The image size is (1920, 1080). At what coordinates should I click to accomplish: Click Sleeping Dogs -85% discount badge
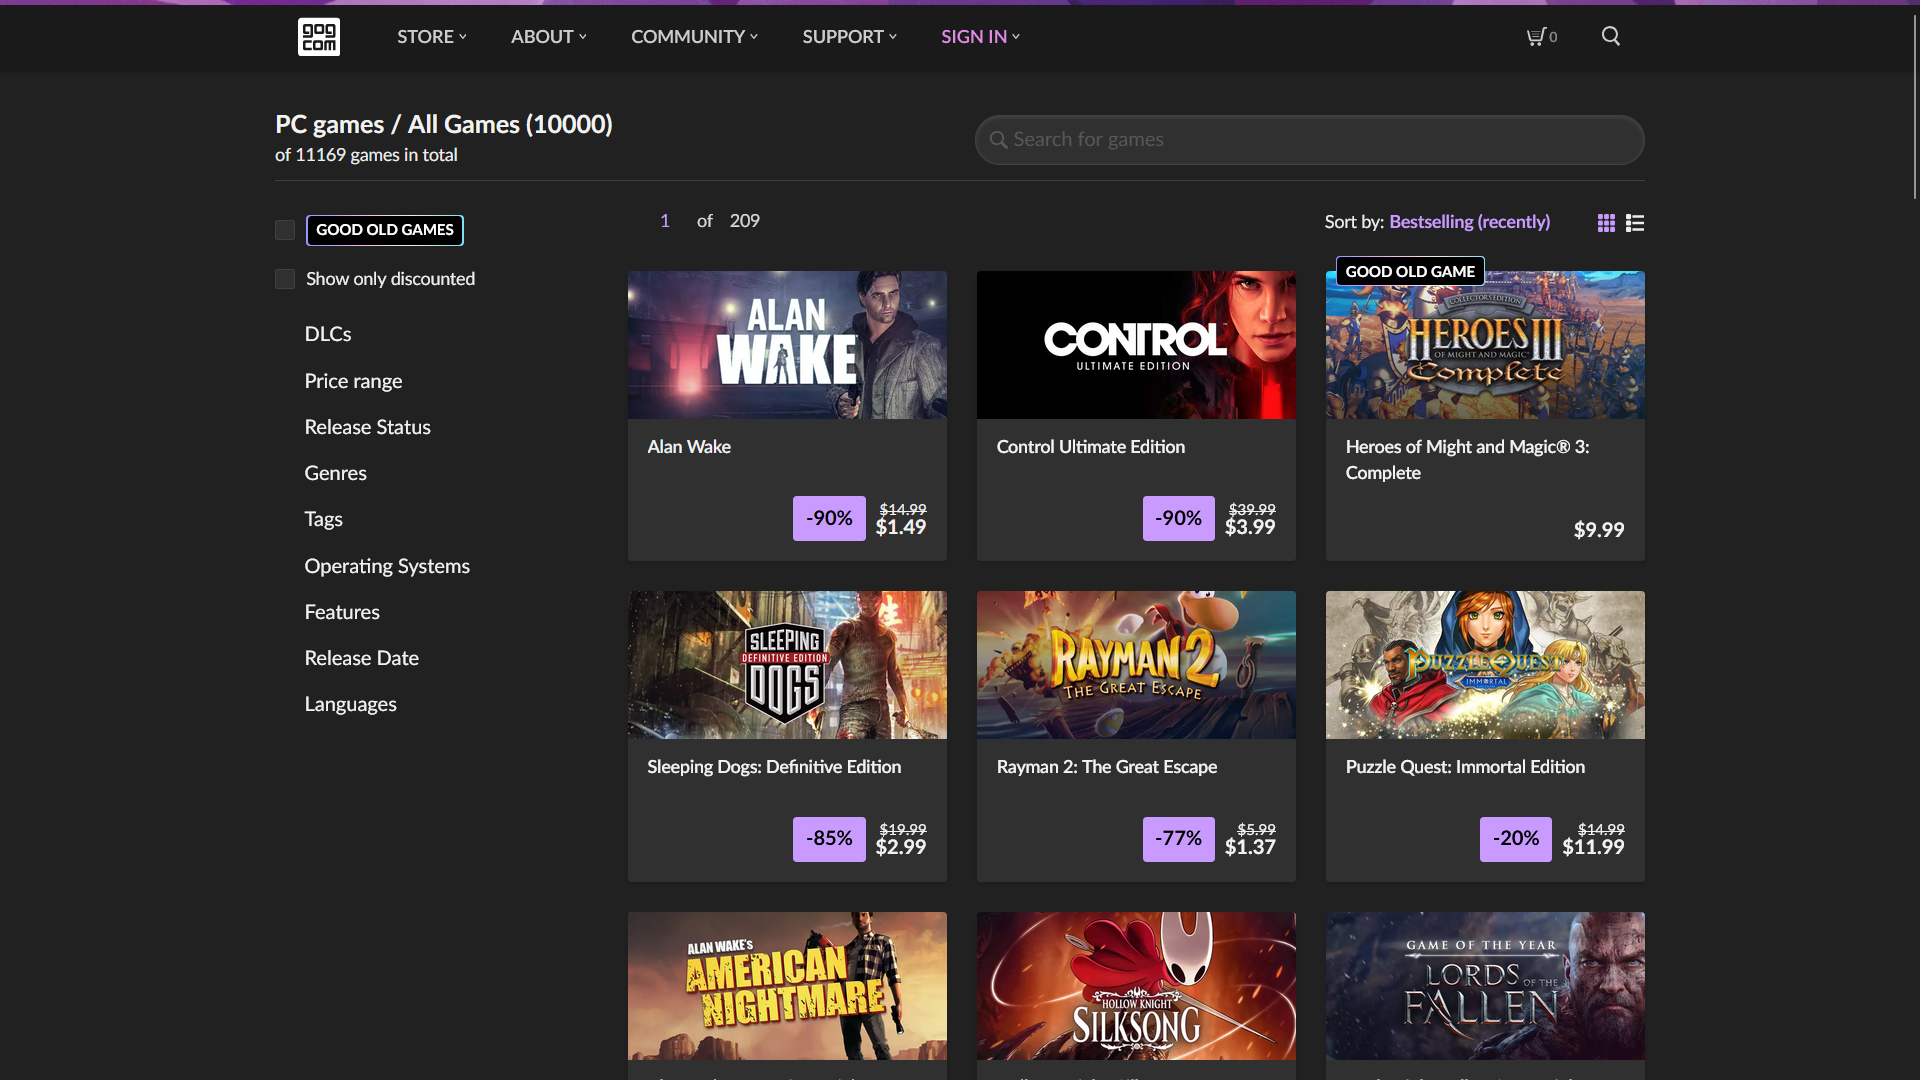(x=829, y=839)
